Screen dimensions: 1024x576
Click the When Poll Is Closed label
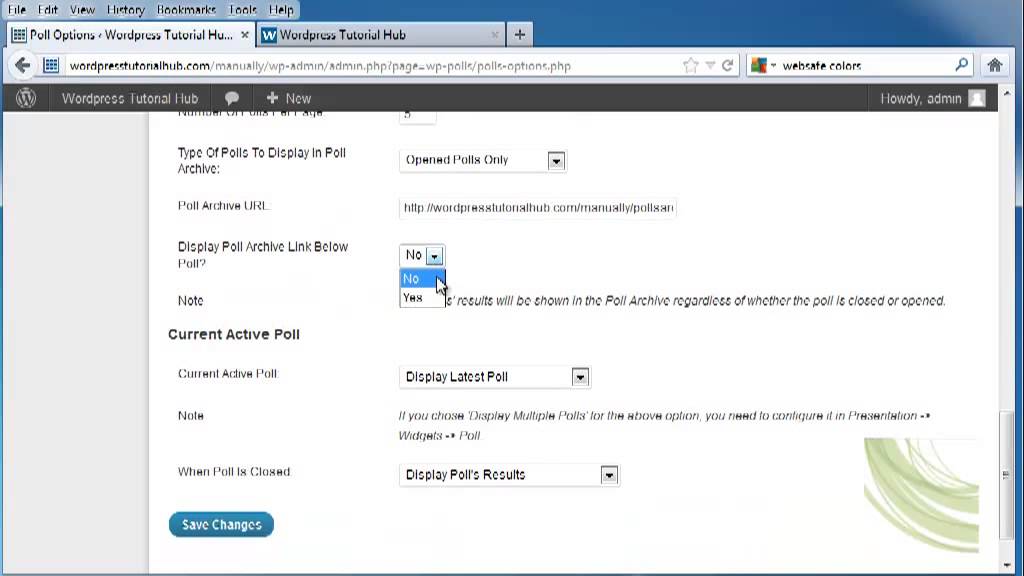[234, 472]
